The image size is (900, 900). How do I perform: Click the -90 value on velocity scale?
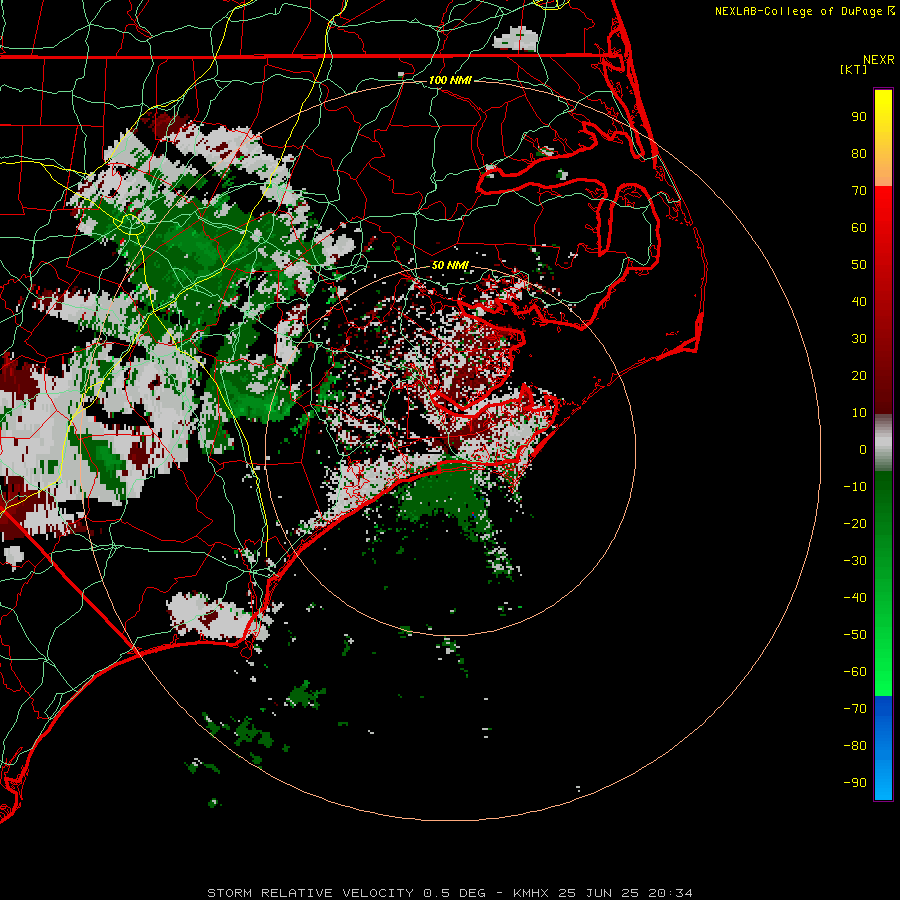(x=855, y=783)
